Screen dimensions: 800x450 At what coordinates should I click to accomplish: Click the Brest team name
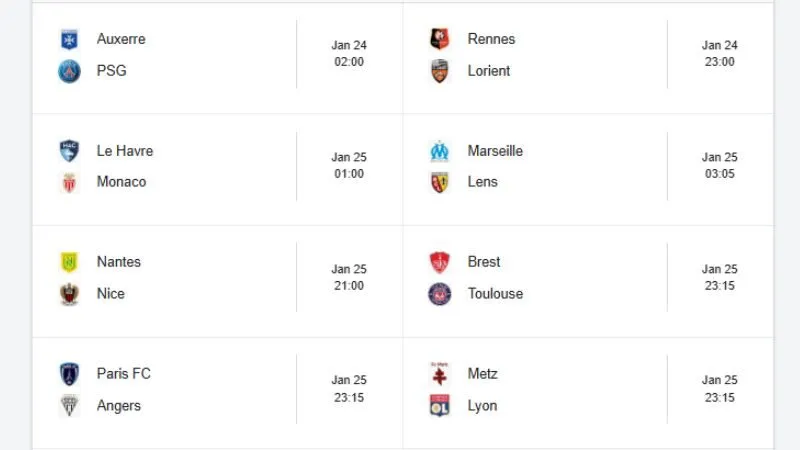point(484,262)
